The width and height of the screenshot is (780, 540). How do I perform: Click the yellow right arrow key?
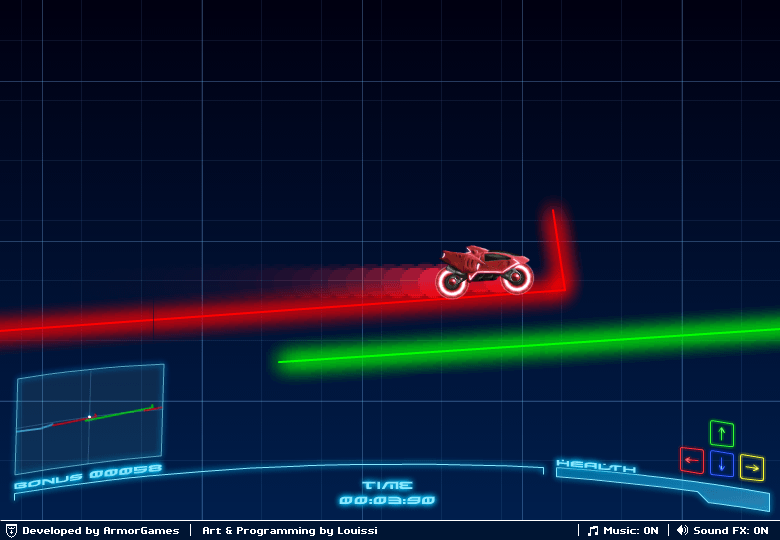(x=752, y=467)
